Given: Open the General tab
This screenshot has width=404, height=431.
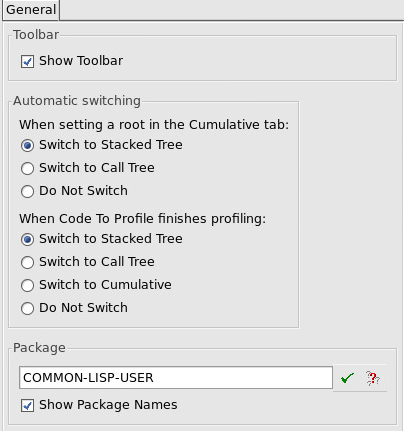Looking at the screenshot, I should click(31, 10).
